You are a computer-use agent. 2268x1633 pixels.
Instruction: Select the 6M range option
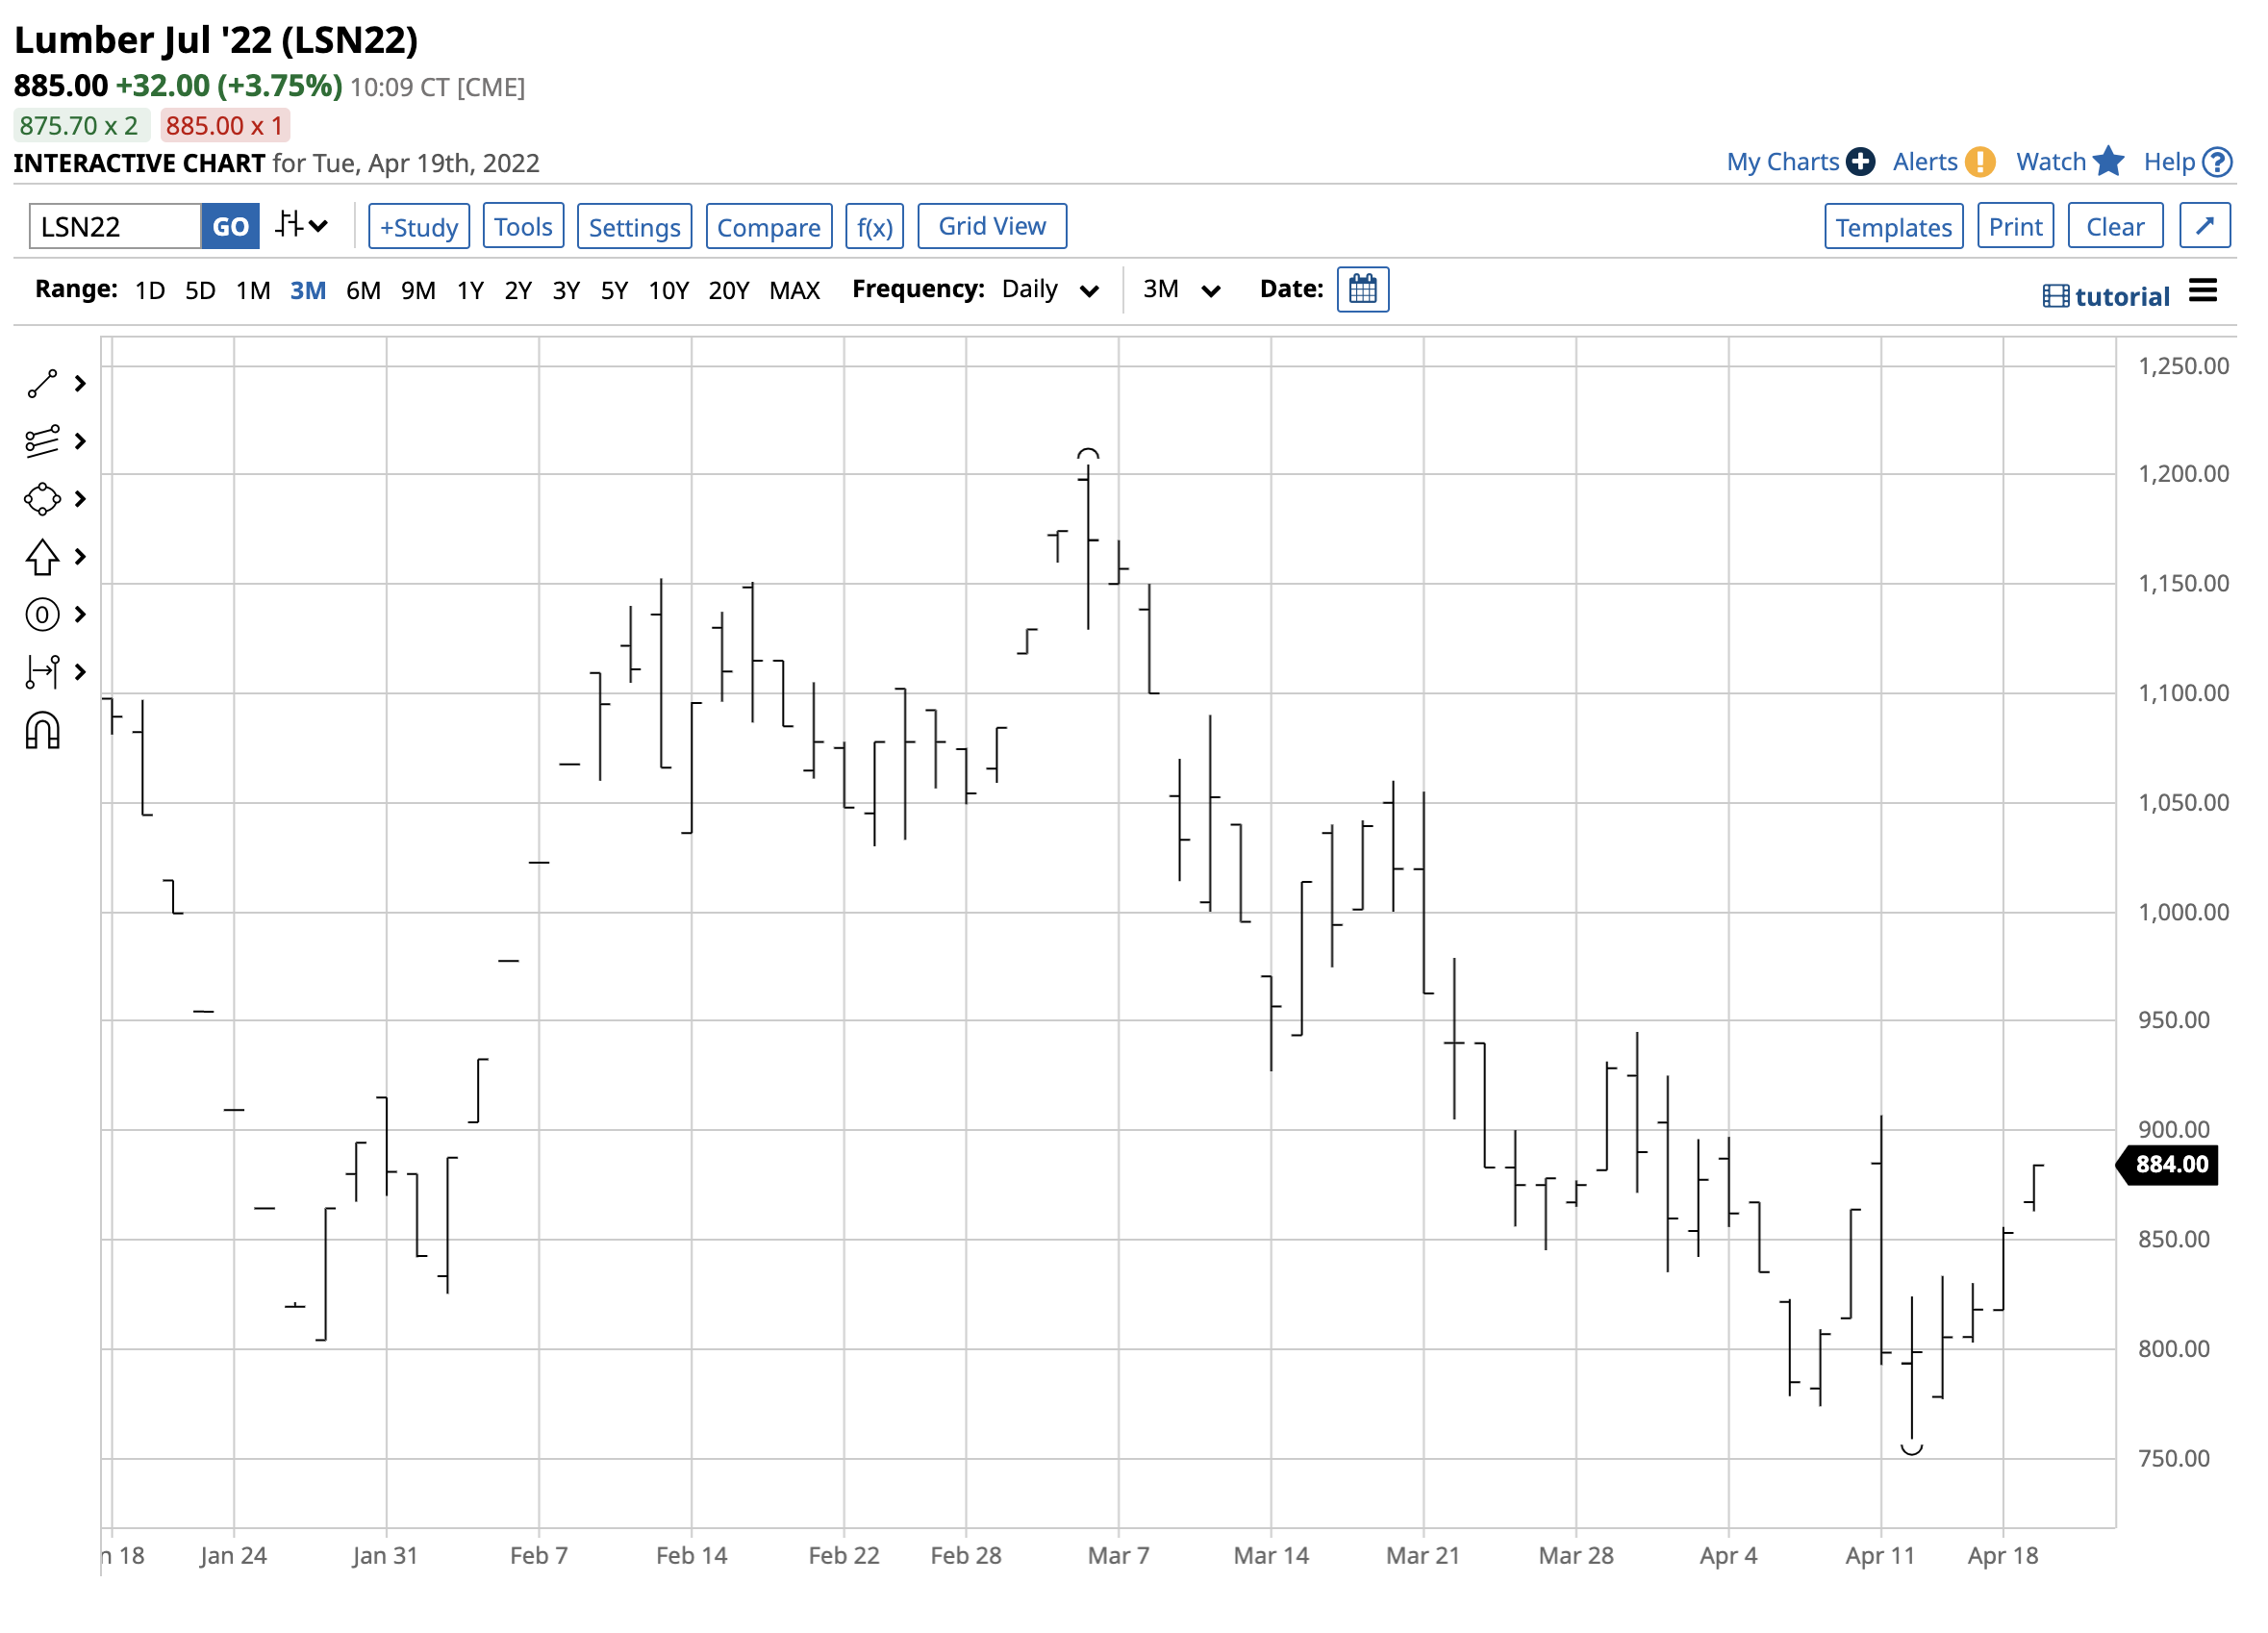tap(363, 291)
